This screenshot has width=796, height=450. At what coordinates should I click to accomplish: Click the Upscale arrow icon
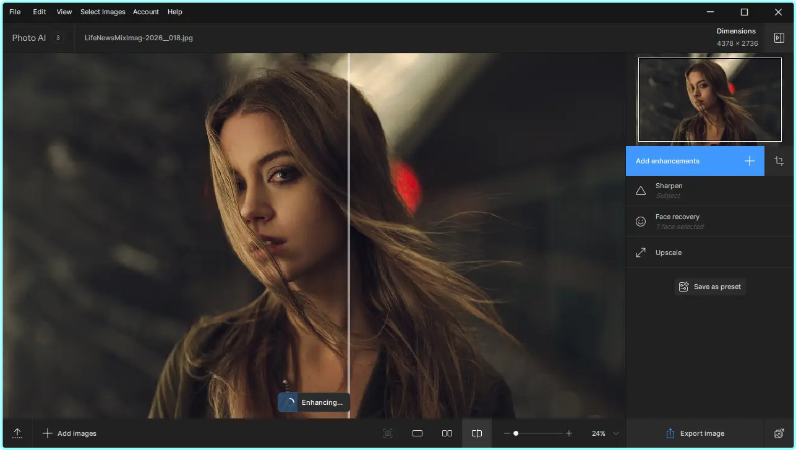[x=641, y=252]
